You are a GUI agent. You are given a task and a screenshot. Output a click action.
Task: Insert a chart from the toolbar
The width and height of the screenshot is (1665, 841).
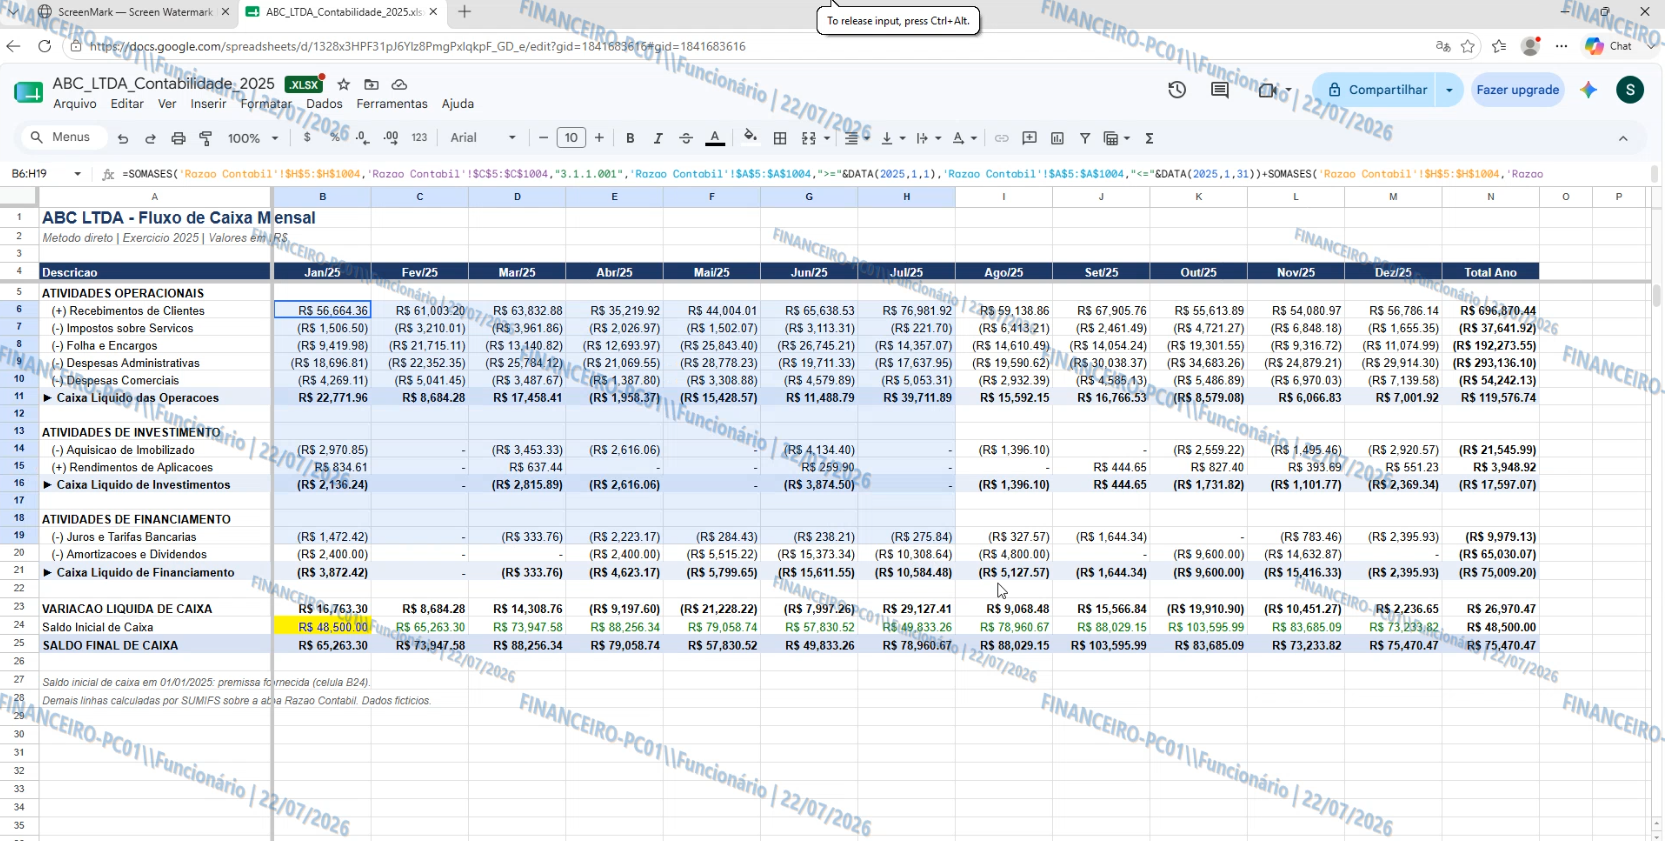(1057, 138)
